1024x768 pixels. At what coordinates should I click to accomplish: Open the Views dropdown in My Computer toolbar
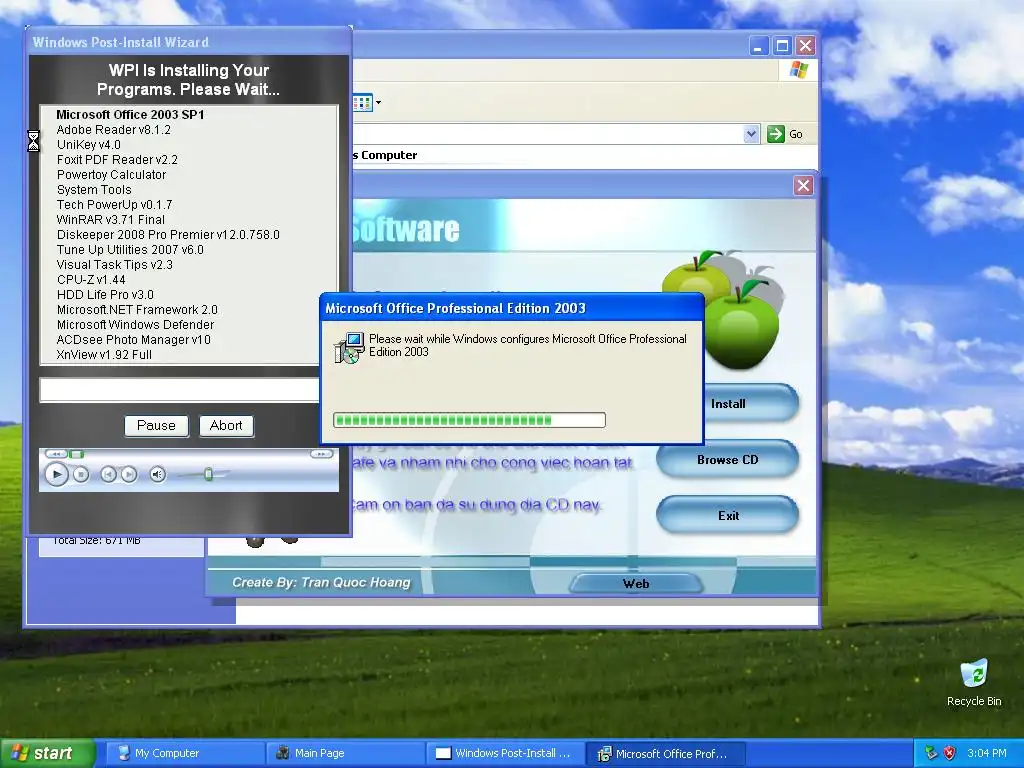click(x=378, y=103)
